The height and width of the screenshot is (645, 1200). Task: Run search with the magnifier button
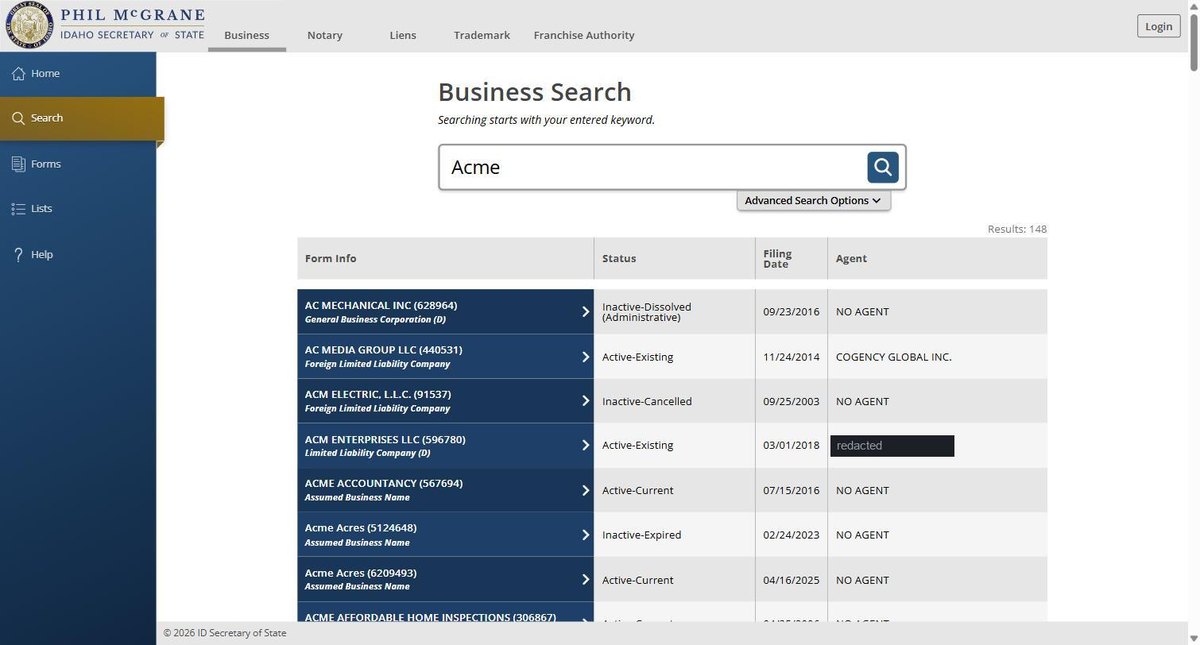coord(882,167)
